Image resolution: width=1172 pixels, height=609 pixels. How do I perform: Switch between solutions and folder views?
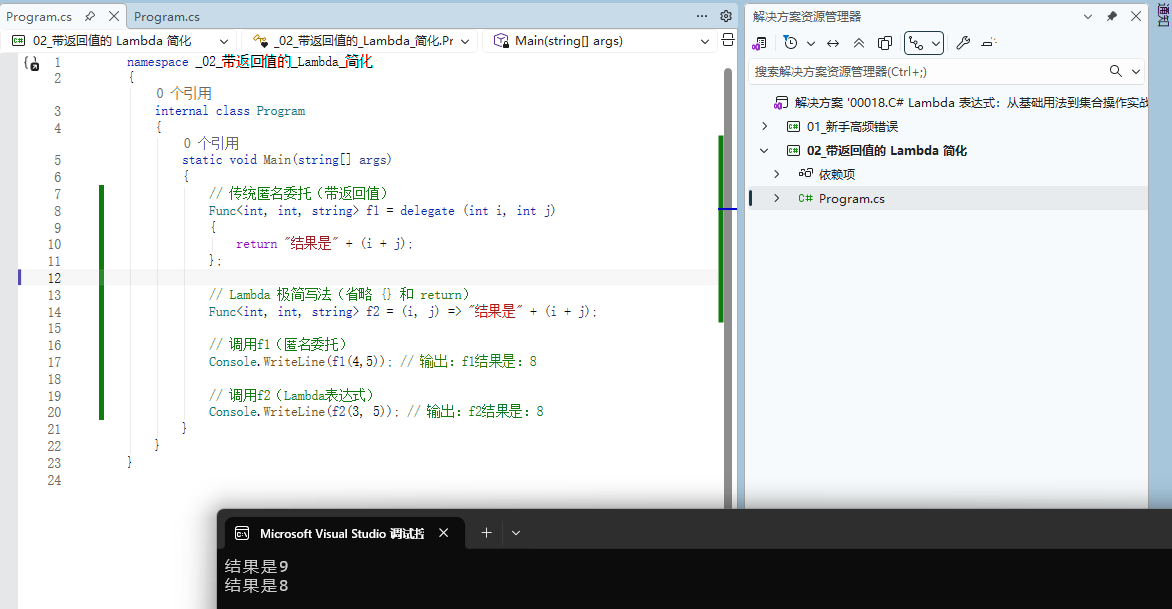click(759, 43)
